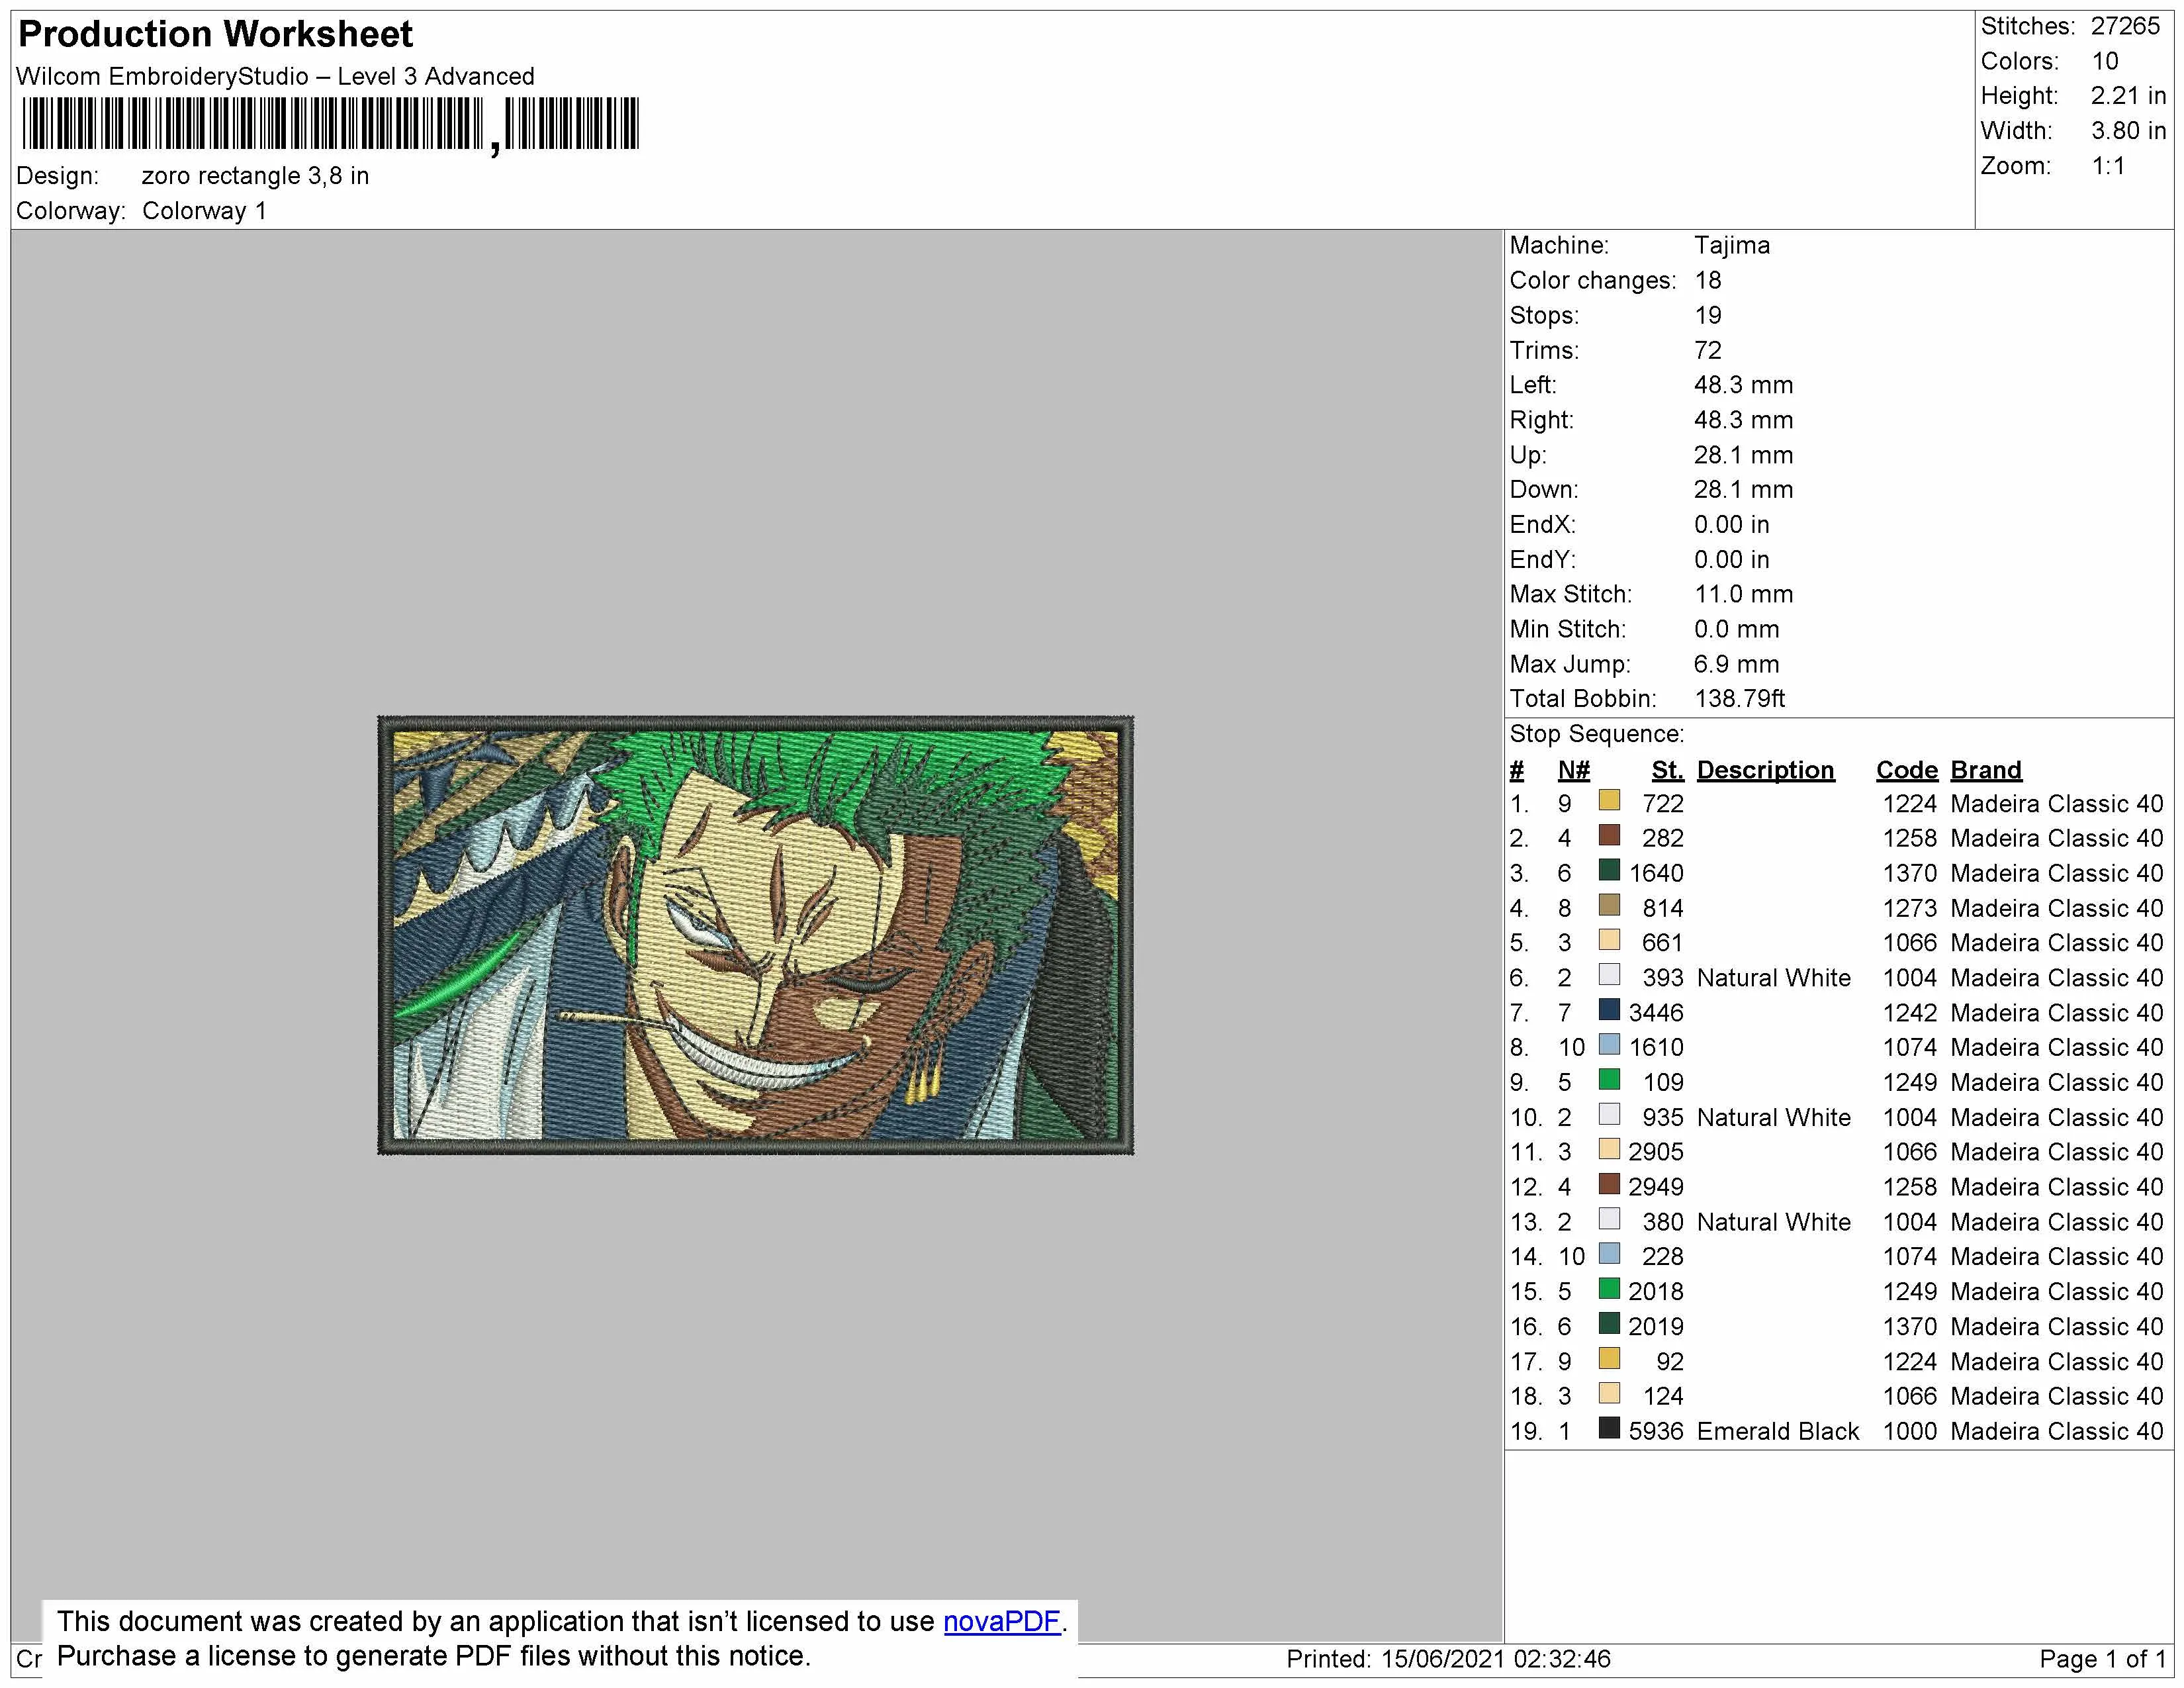Image resolution: width=2184 pixels, height=1688 pixels.
Task: Select the bright green swatch beside 109
Action: coord(1609,1080)
